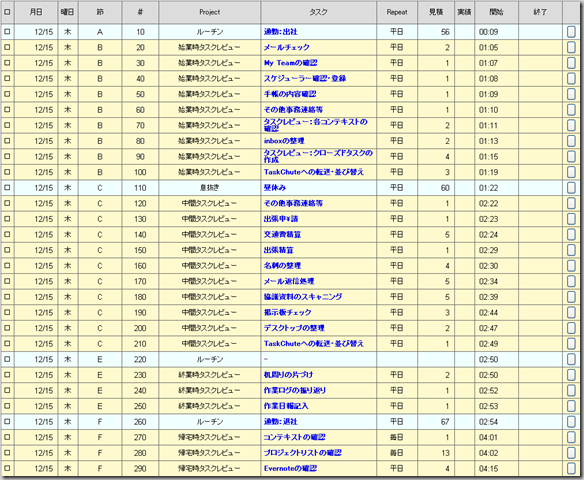Click the タスク column header
The image size is (584, 480).
tap(318, 12)
